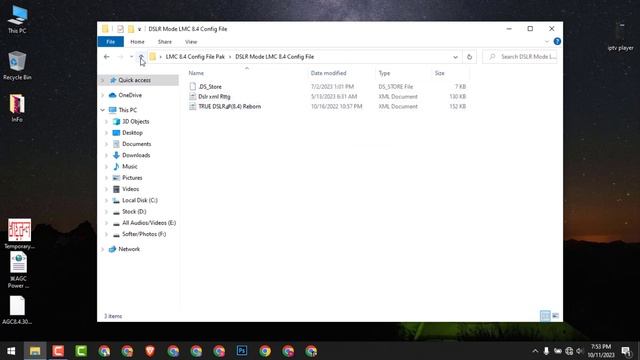Select OneDrive in navigation pane
640x360 pixels.
coord(130,95)
